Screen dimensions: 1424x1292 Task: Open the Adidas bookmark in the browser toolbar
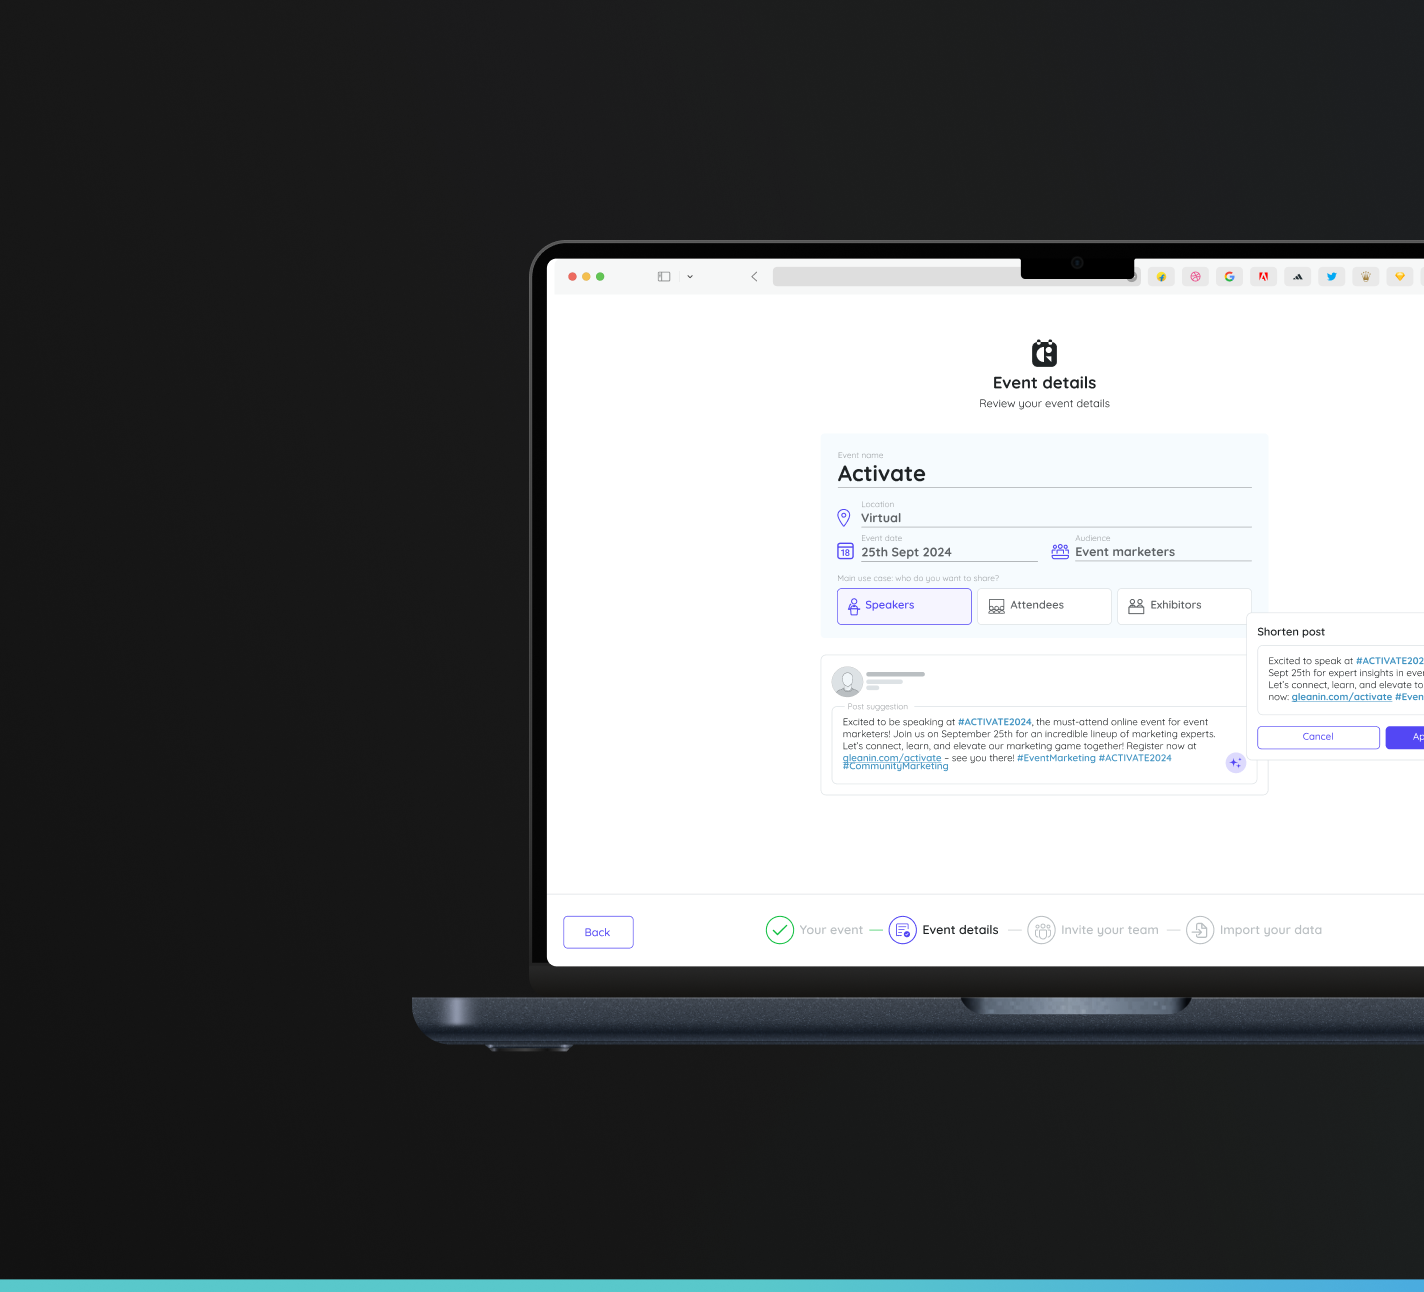[1297, 277]
